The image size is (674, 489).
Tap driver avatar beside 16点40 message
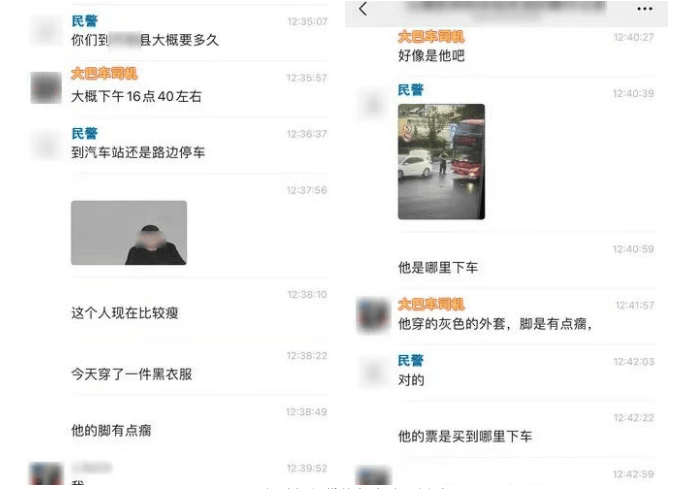tap(46, 88)
